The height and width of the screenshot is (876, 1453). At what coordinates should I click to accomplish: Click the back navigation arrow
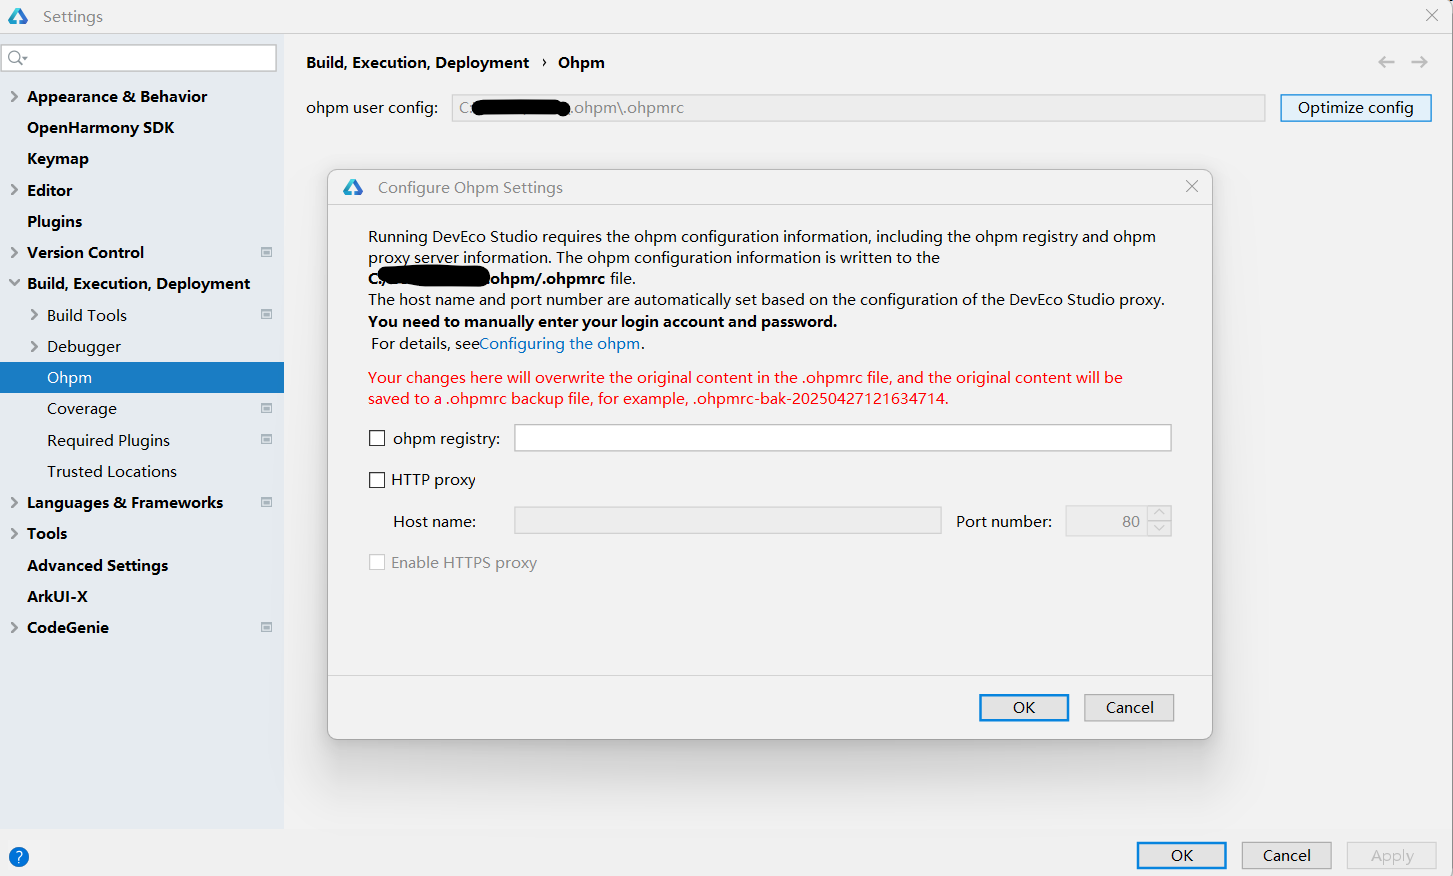[x=1386, y=62]
